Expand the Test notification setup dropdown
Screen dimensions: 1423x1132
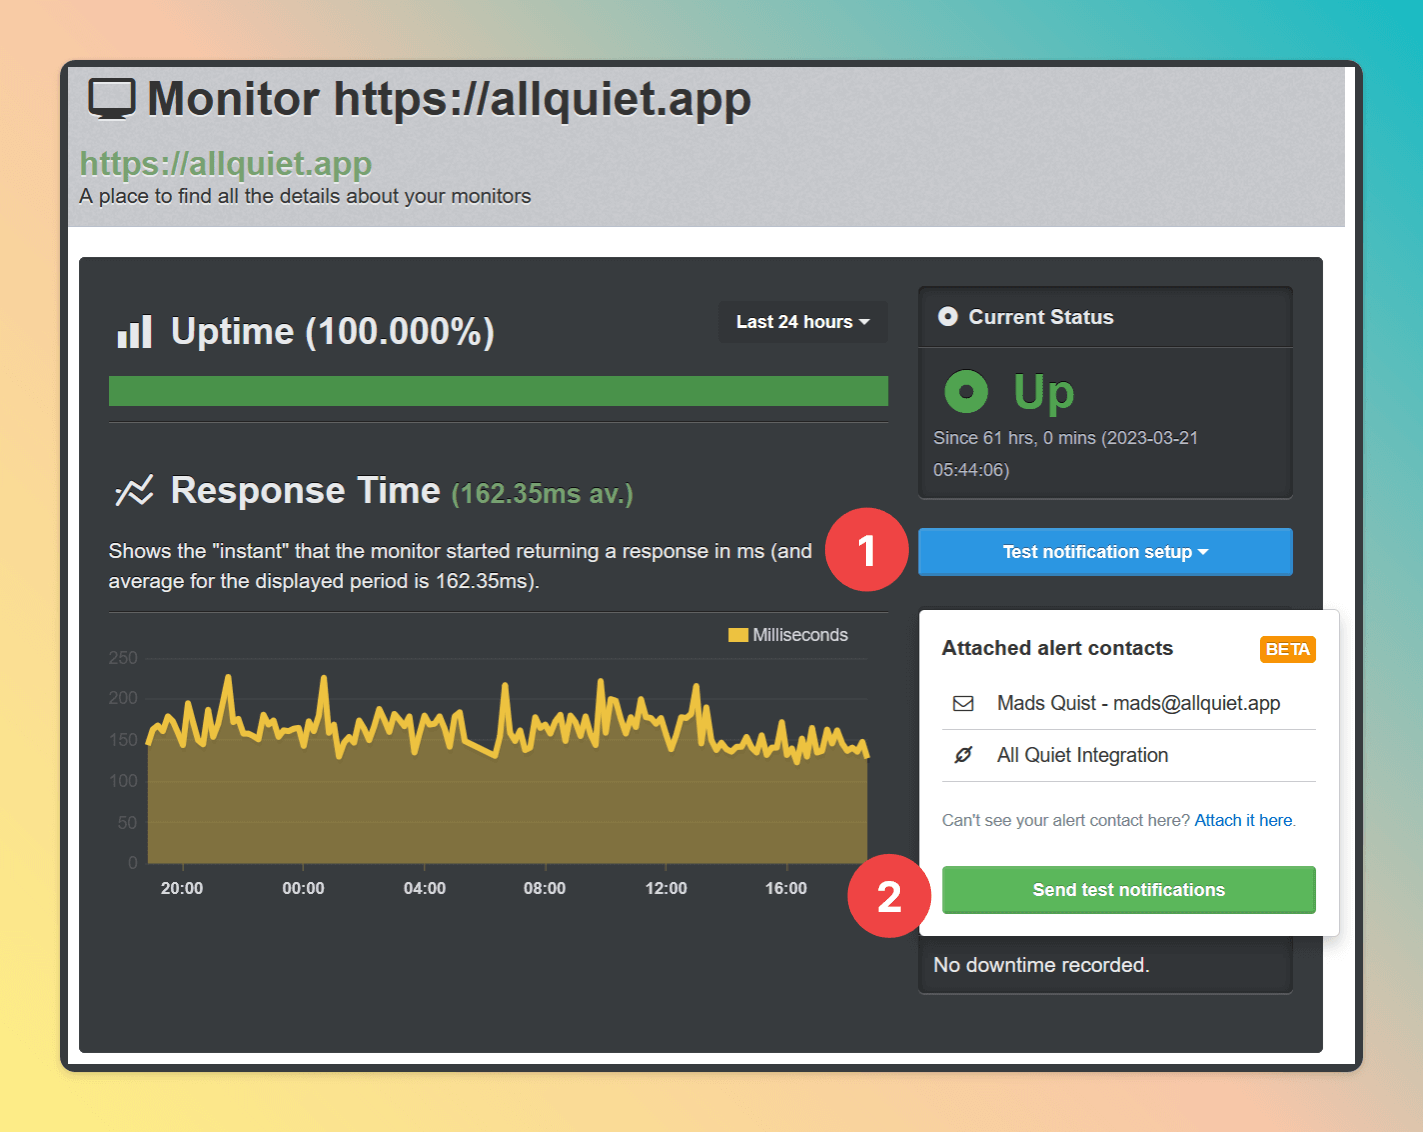tap(1105, 552)
